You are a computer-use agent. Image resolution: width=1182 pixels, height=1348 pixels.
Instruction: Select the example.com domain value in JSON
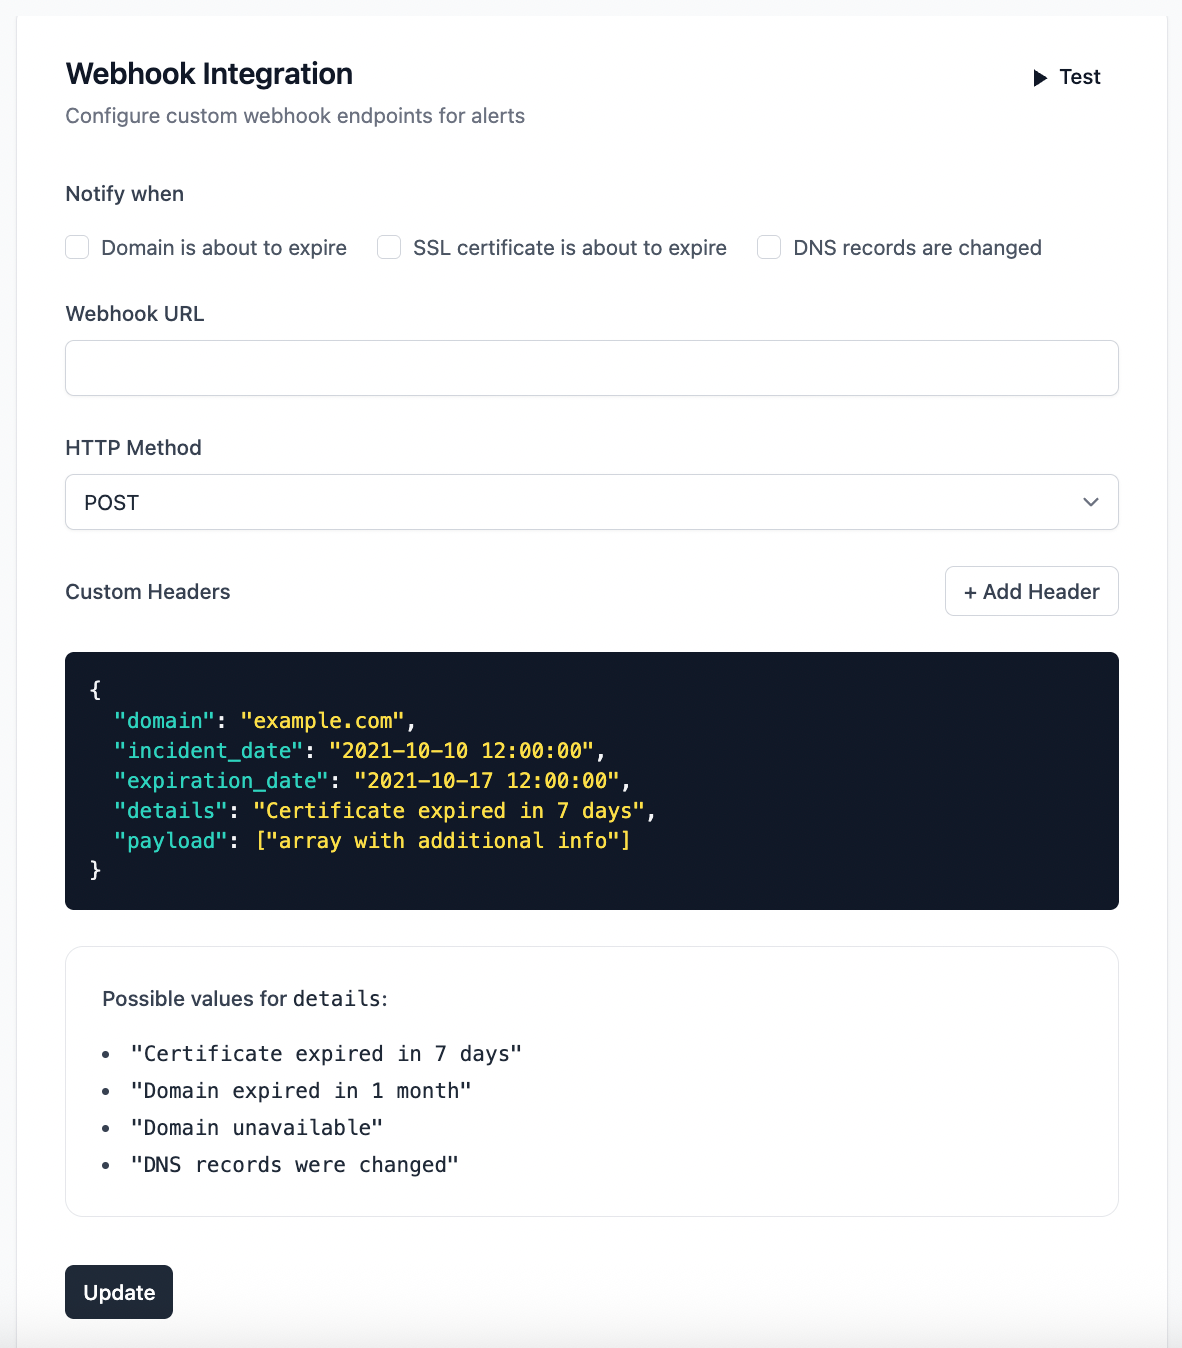click(325, 720)
